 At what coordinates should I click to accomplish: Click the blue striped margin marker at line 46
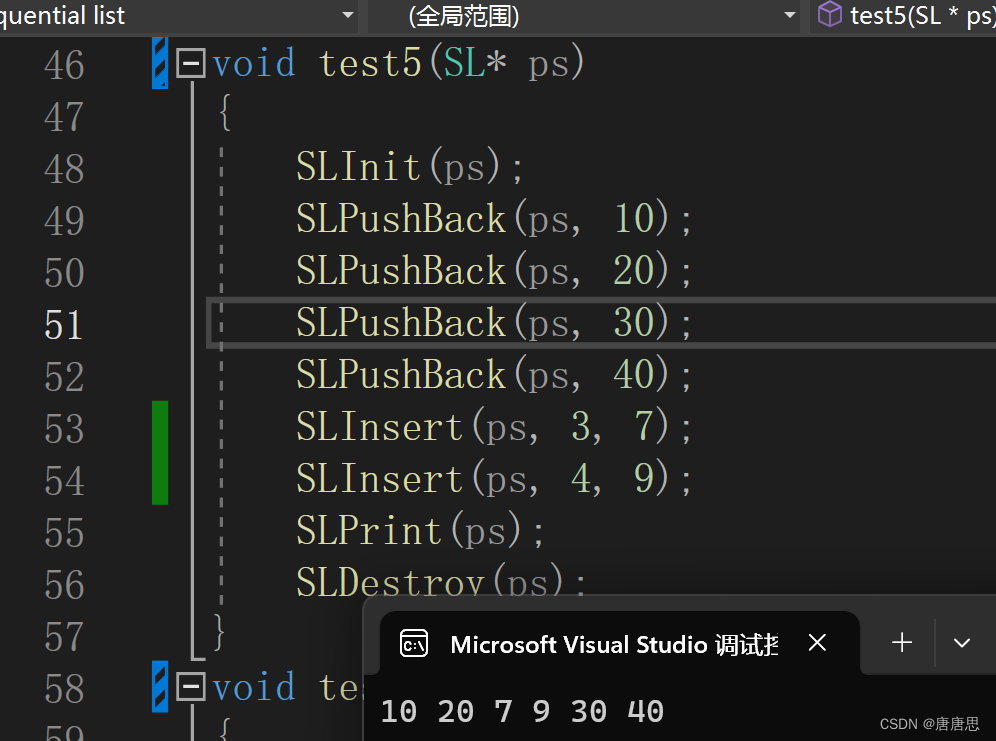click(x=160, y=62)
